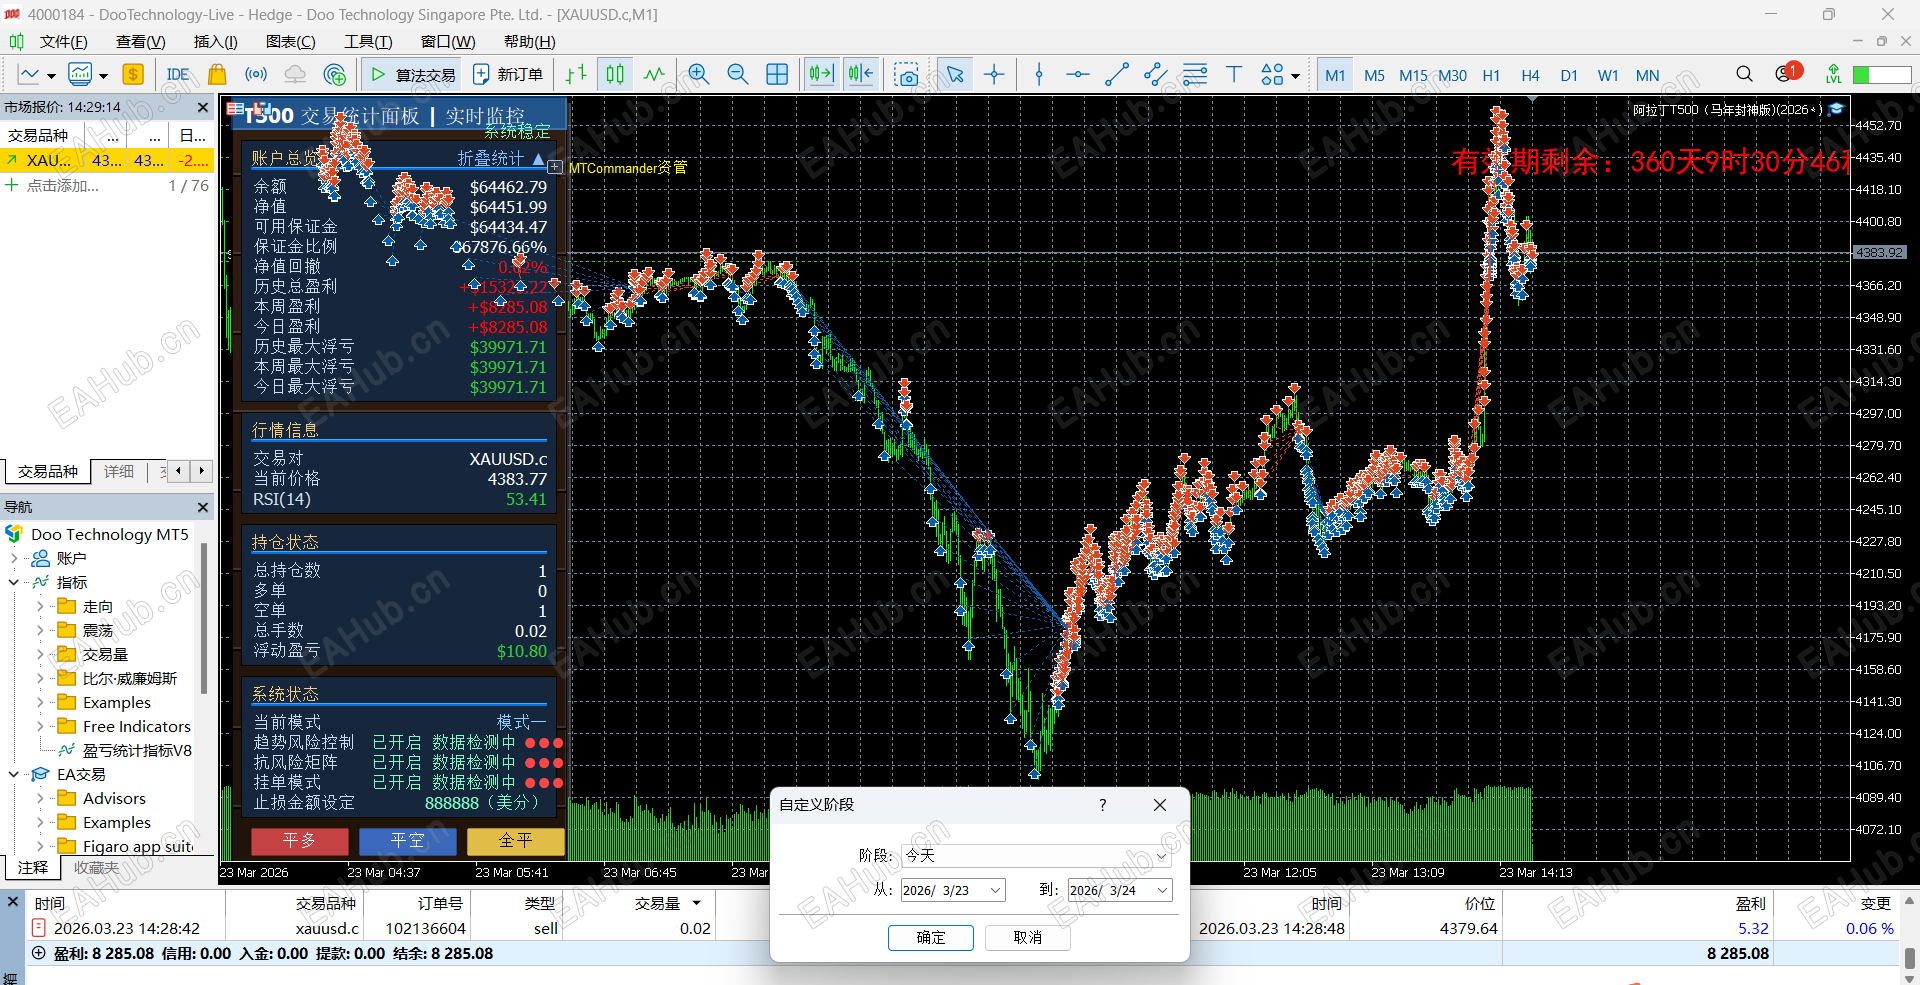Switch to the 收藏夹 tab
This screenshot has width=1920, height=985.
click(96, 868)
